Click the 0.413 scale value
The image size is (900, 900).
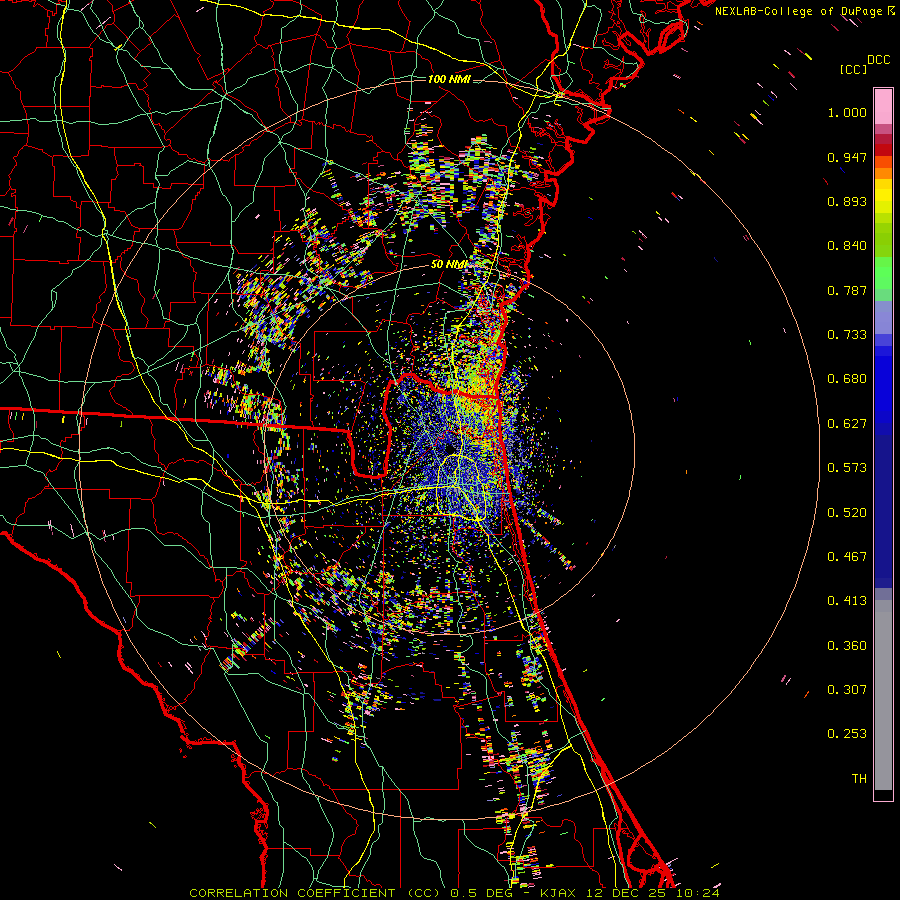847,601
